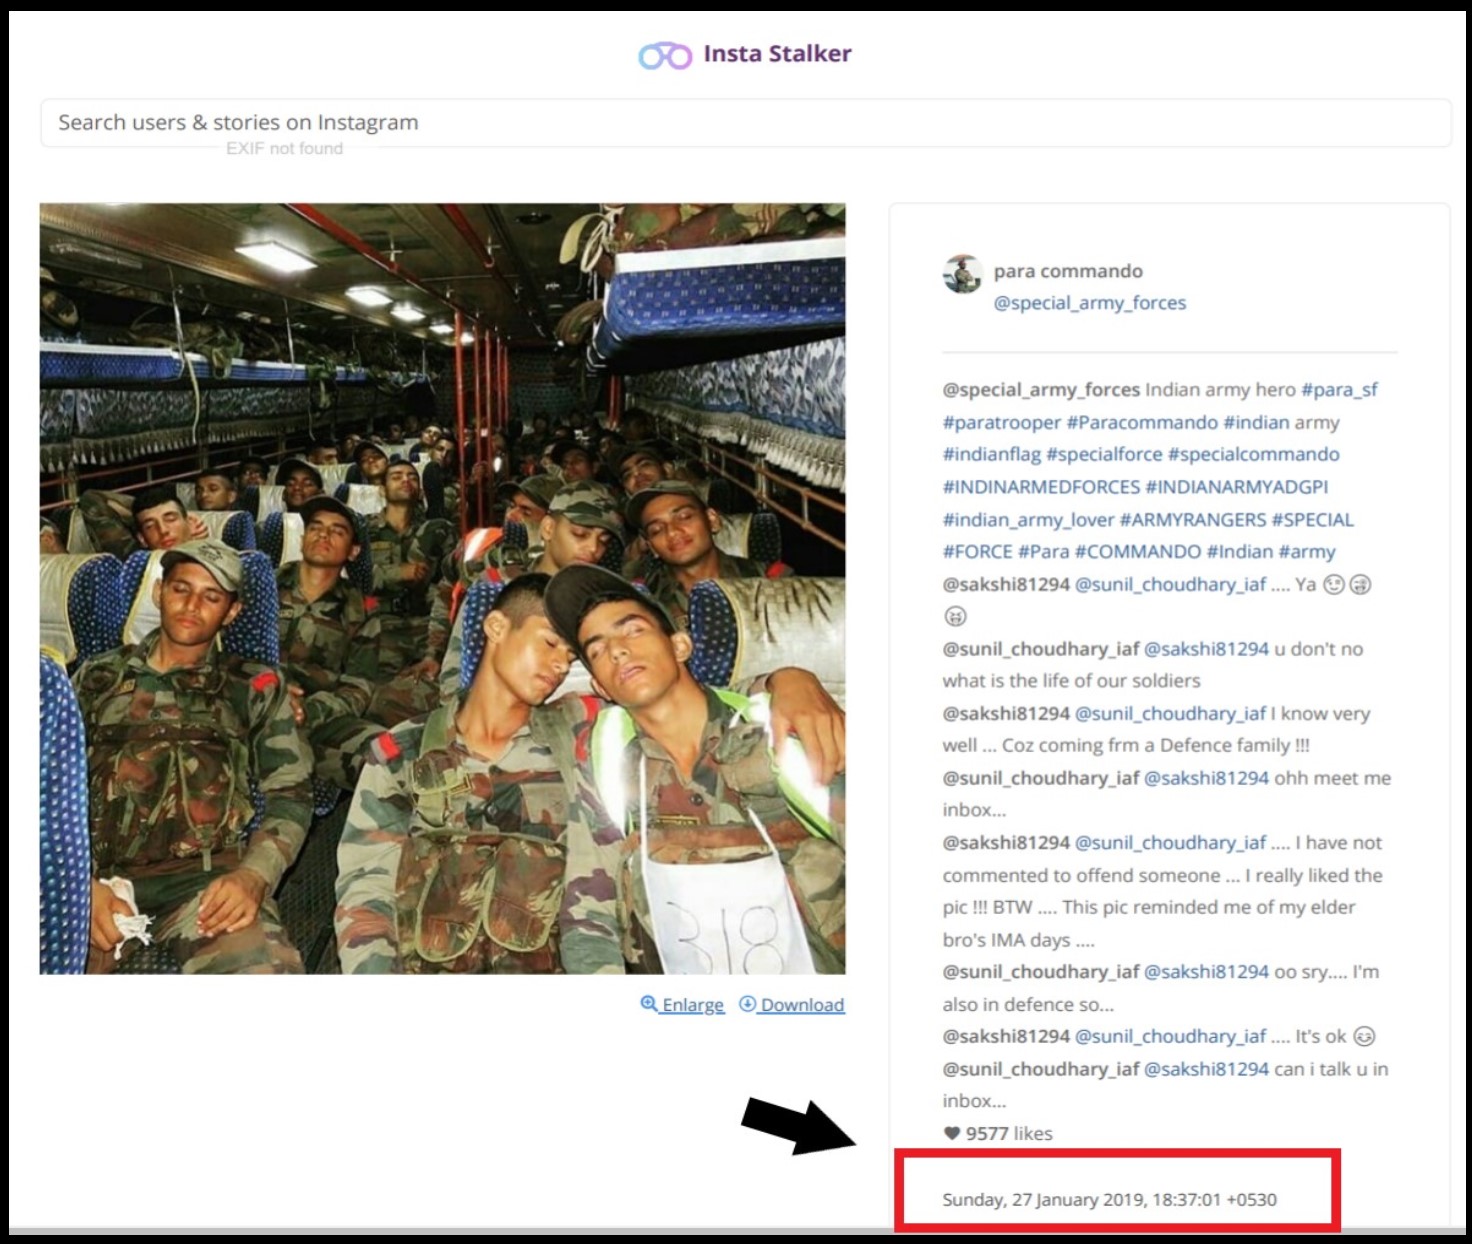Open the #para_sf hashtag
This screenshot has width=1472, height=1244.
[x=1339, y=390]
